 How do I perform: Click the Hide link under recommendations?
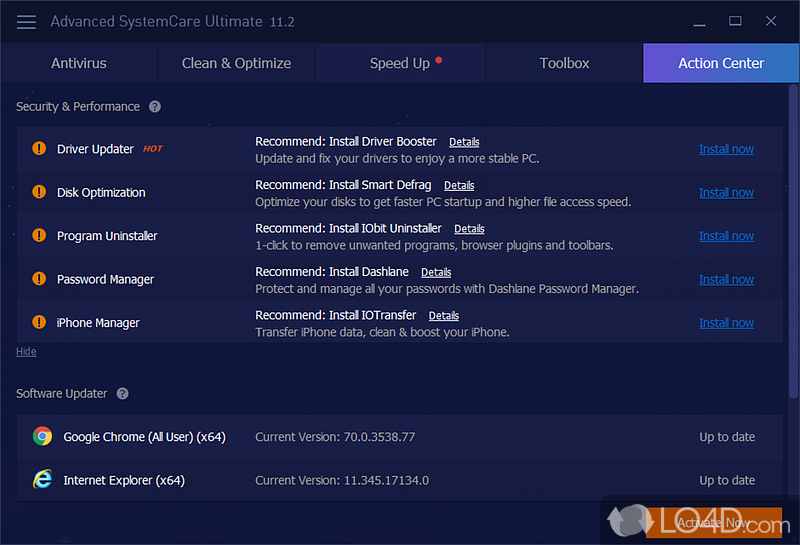pos(26,352)
